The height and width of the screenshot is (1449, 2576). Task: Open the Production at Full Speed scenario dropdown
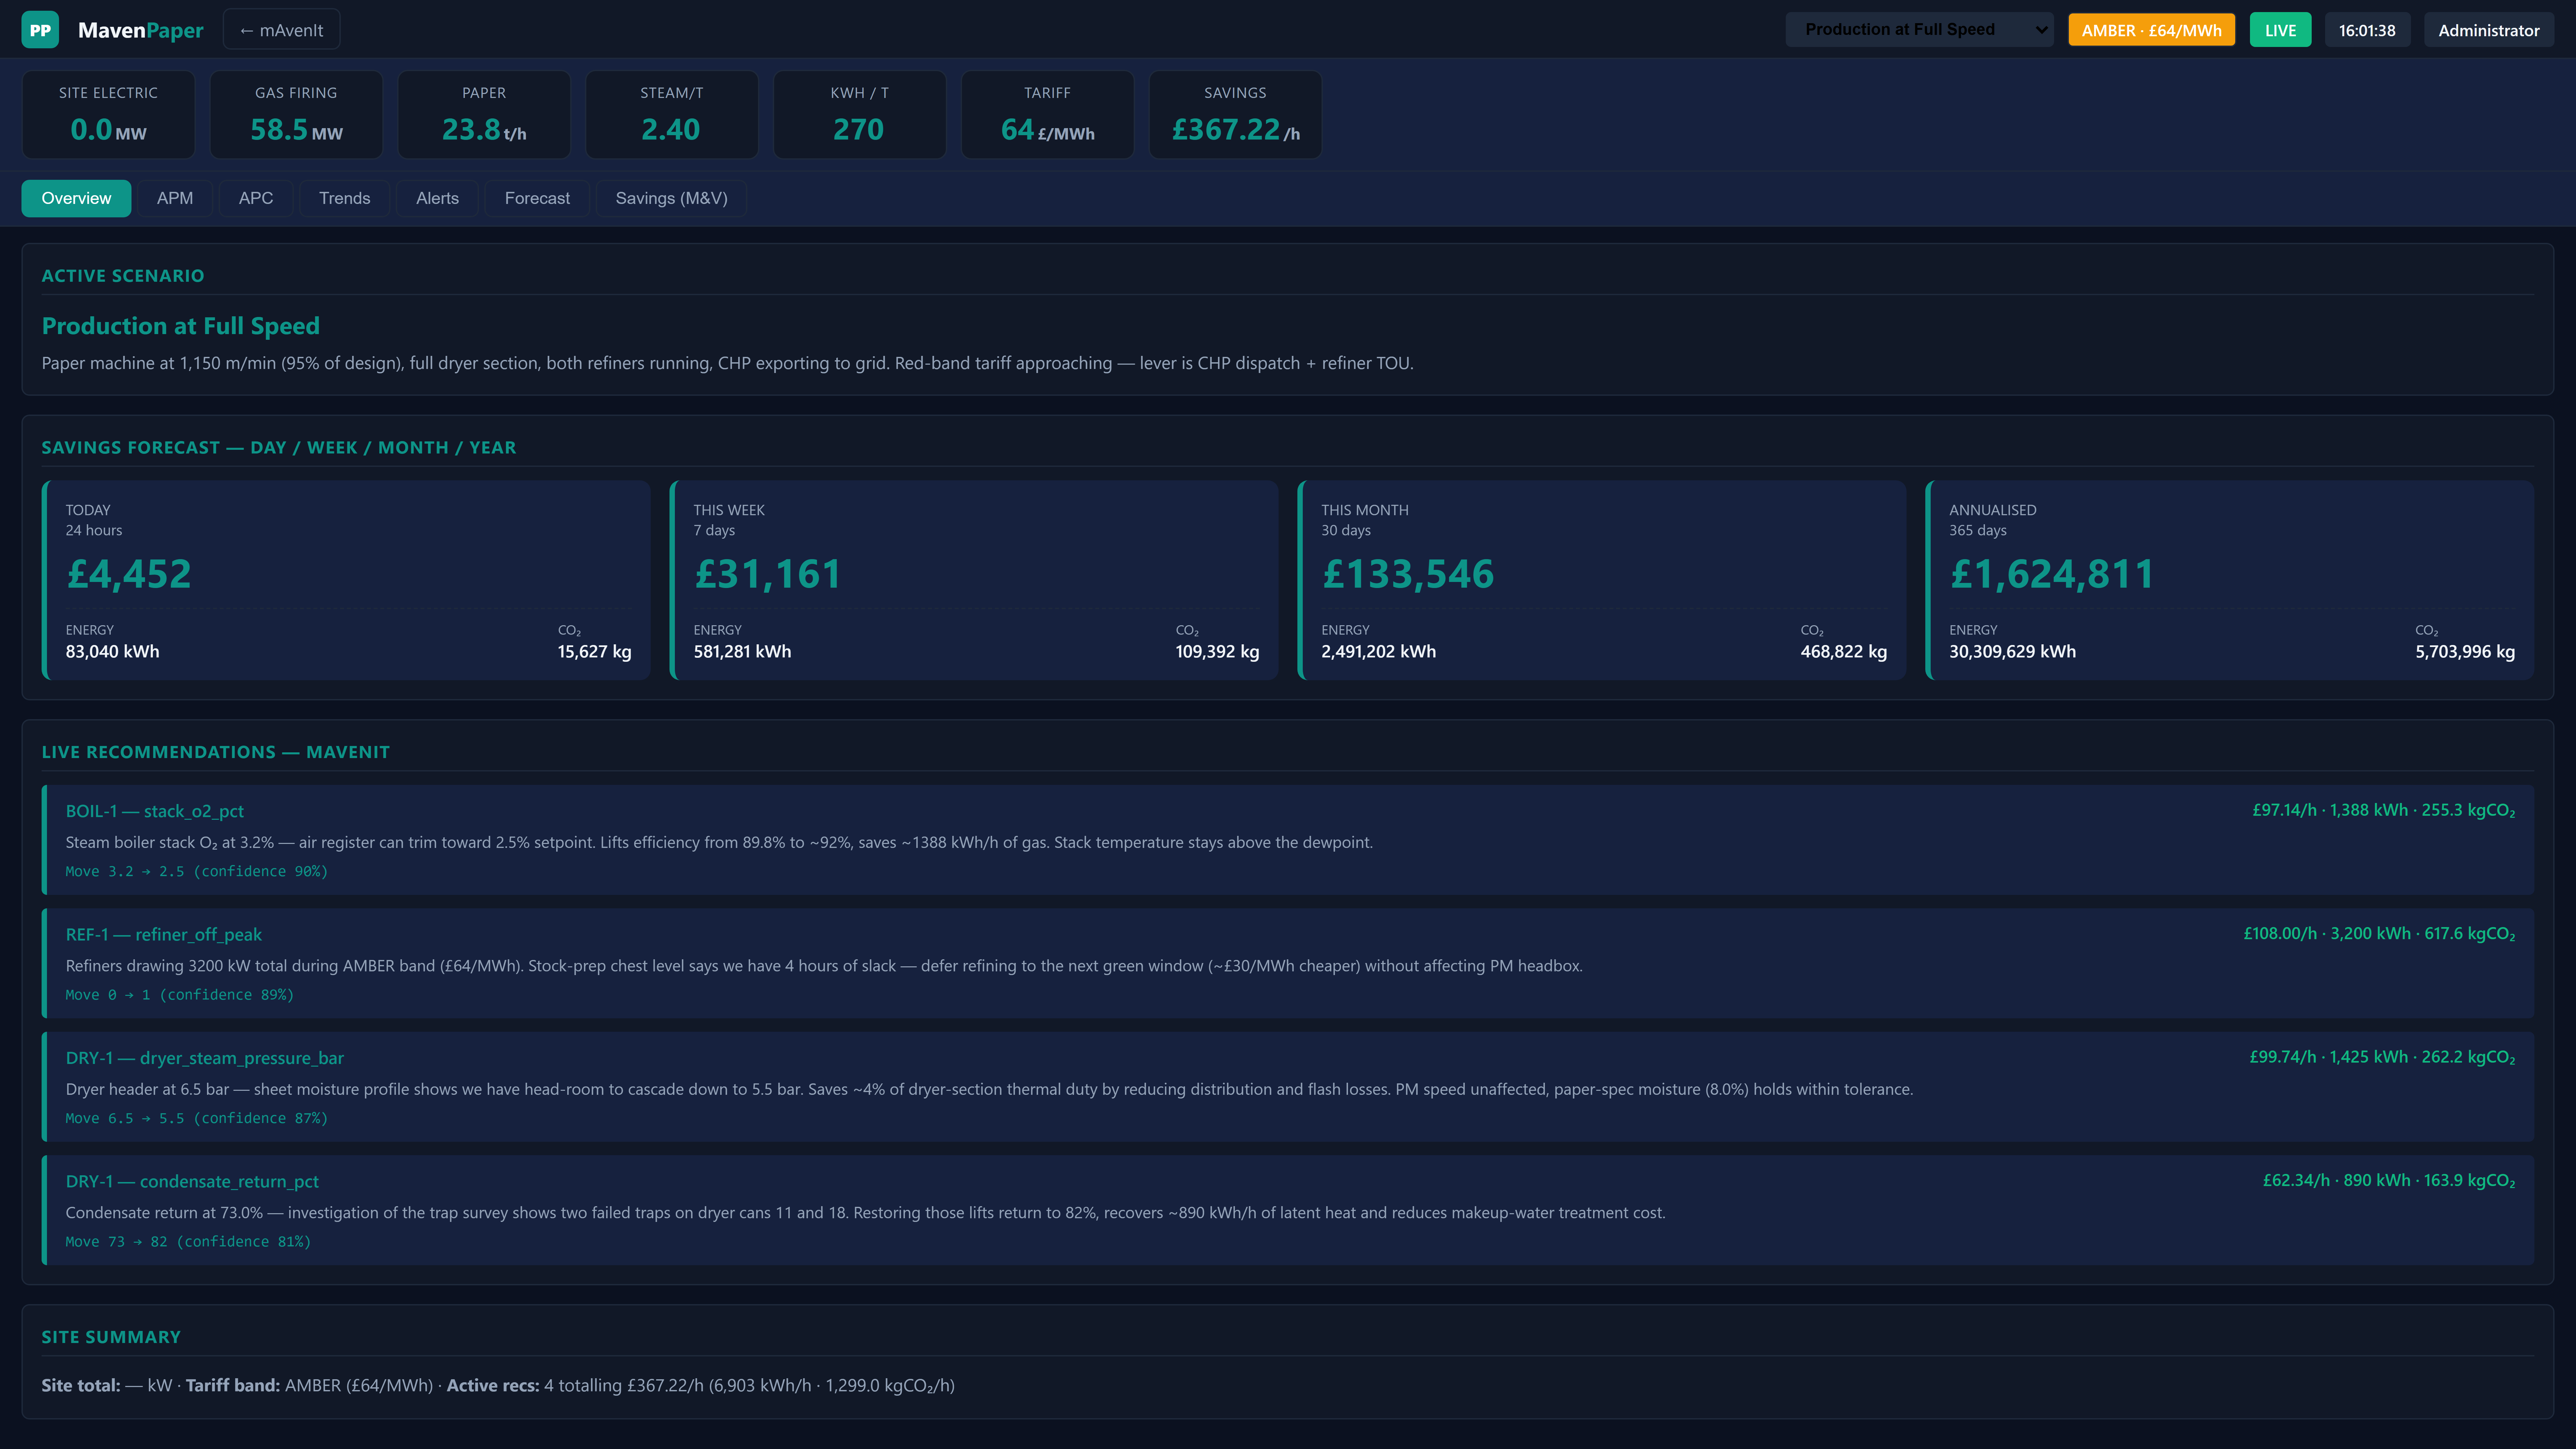click(x=1919, y=30)
